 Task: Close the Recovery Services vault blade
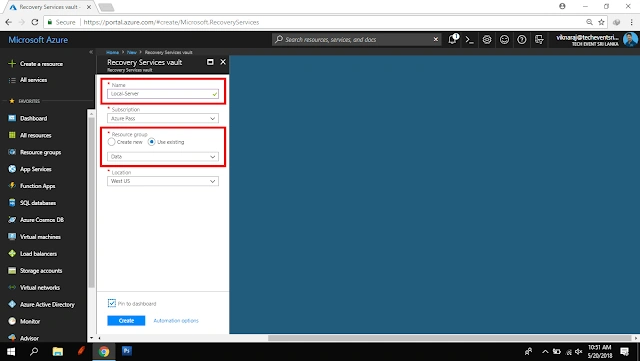(x=223, y=62)
